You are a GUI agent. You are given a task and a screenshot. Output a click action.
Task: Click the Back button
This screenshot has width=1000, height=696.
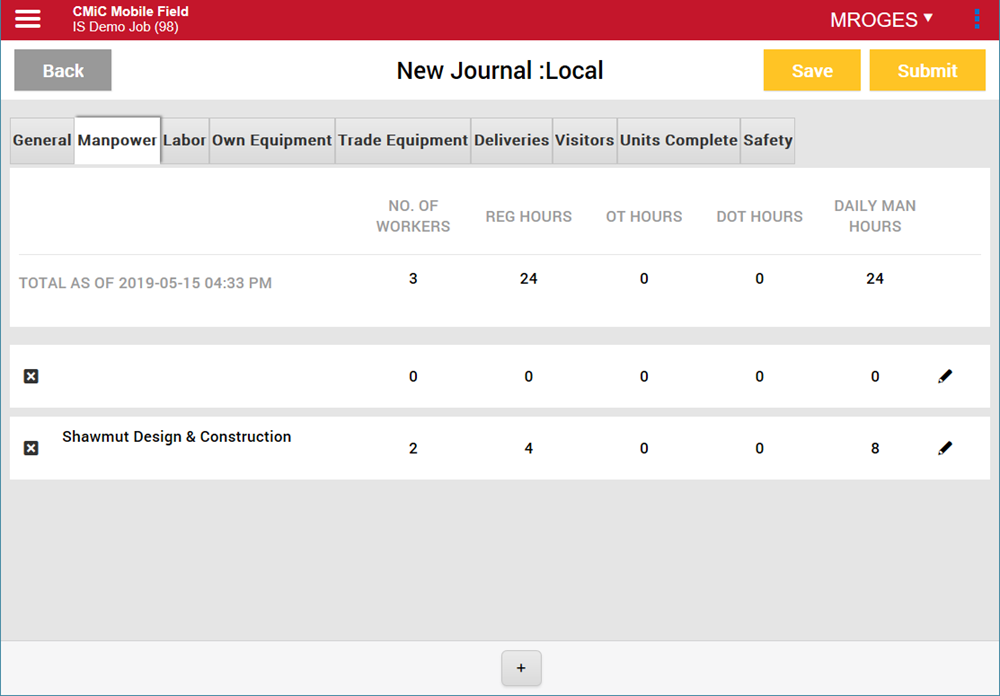(x=63, y=71)
